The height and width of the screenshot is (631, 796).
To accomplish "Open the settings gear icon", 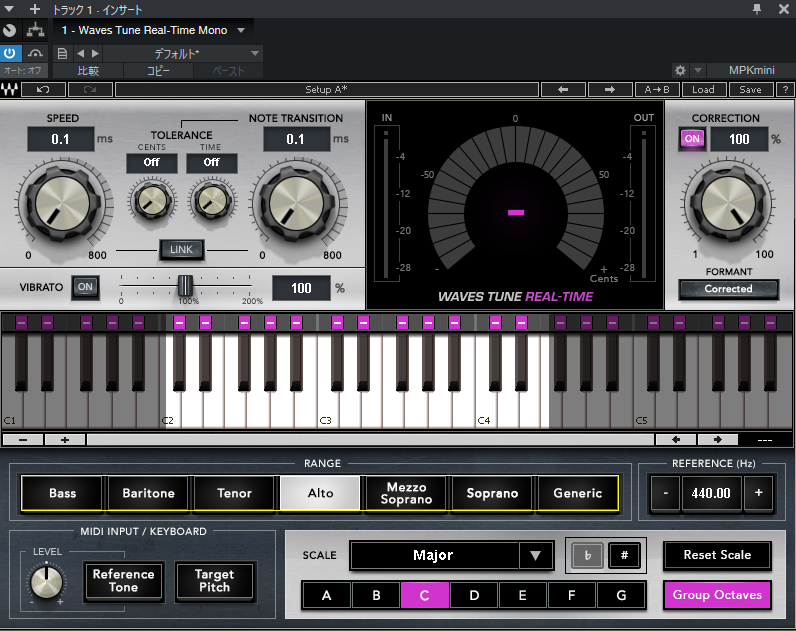I will 680,70.
